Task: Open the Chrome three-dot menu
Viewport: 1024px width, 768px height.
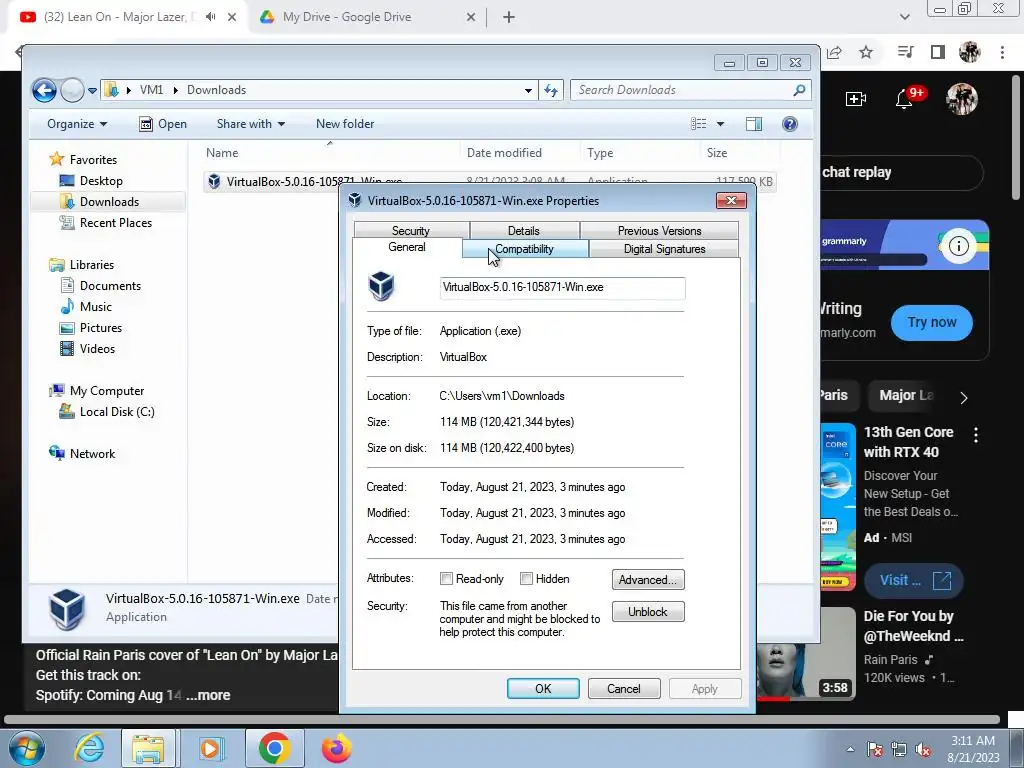Action: [1002, 52]
